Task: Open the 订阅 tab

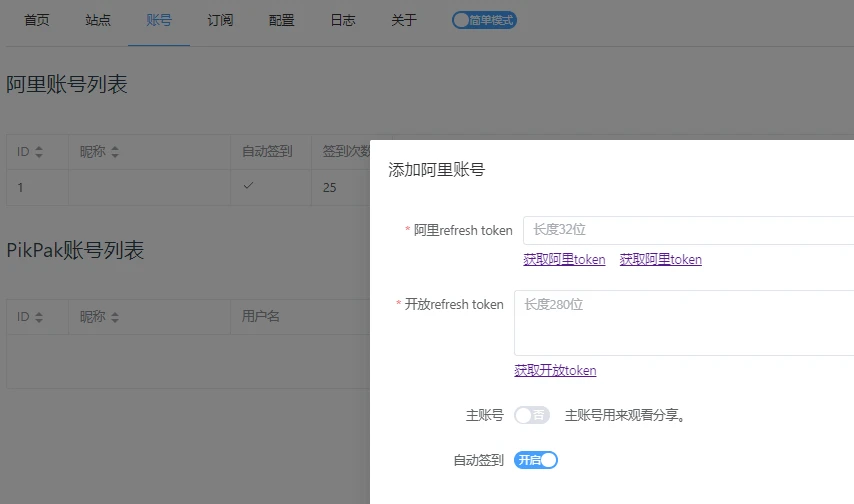Action: coord(220,21)
